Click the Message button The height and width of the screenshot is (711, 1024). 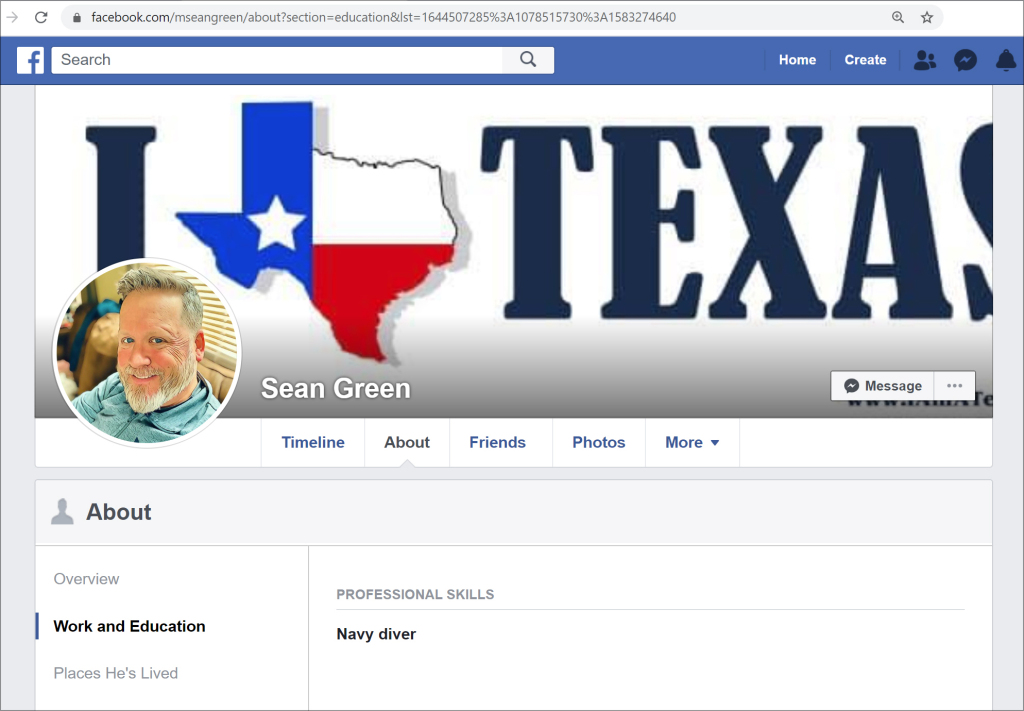[882, 386]
